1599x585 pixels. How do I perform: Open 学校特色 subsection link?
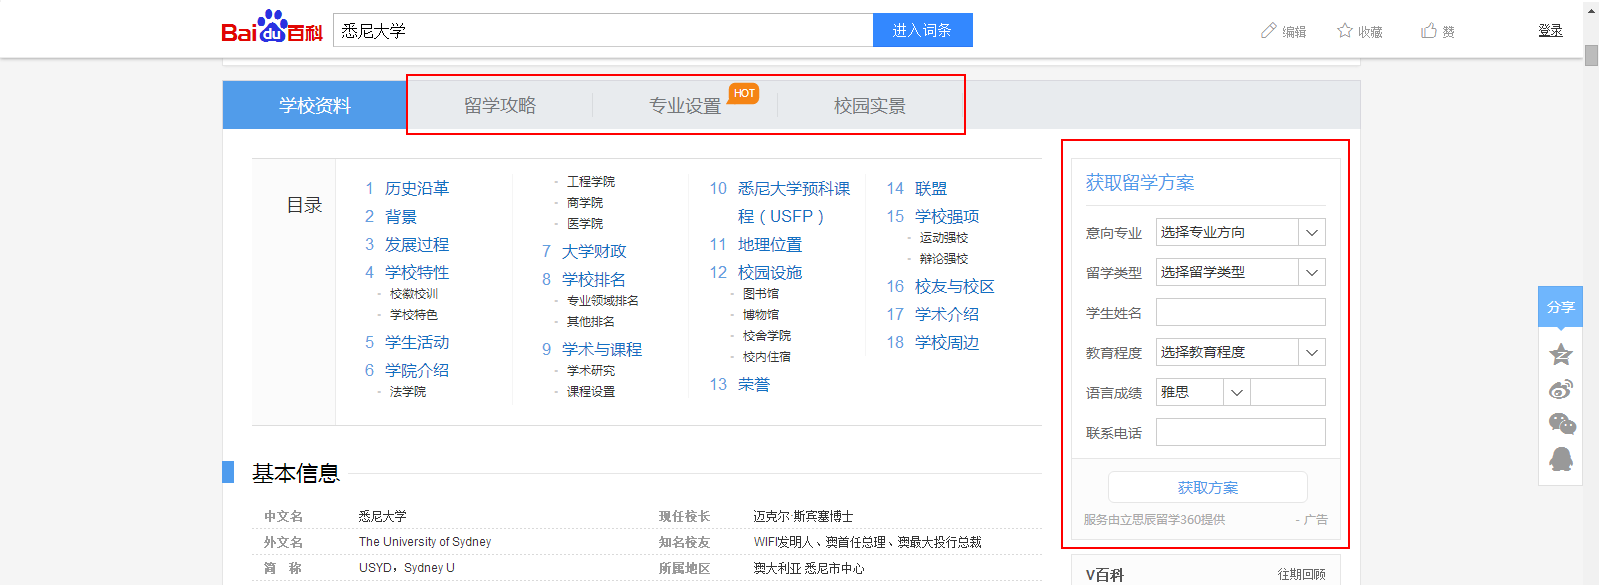pyautogui.click(x=414, y=315)
